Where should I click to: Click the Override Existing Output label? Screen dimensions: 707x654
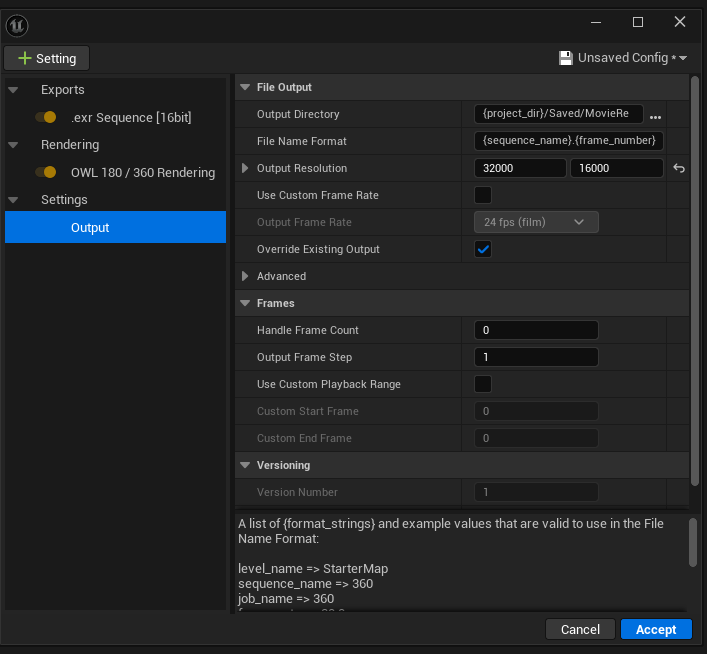[x=318, y=249]
